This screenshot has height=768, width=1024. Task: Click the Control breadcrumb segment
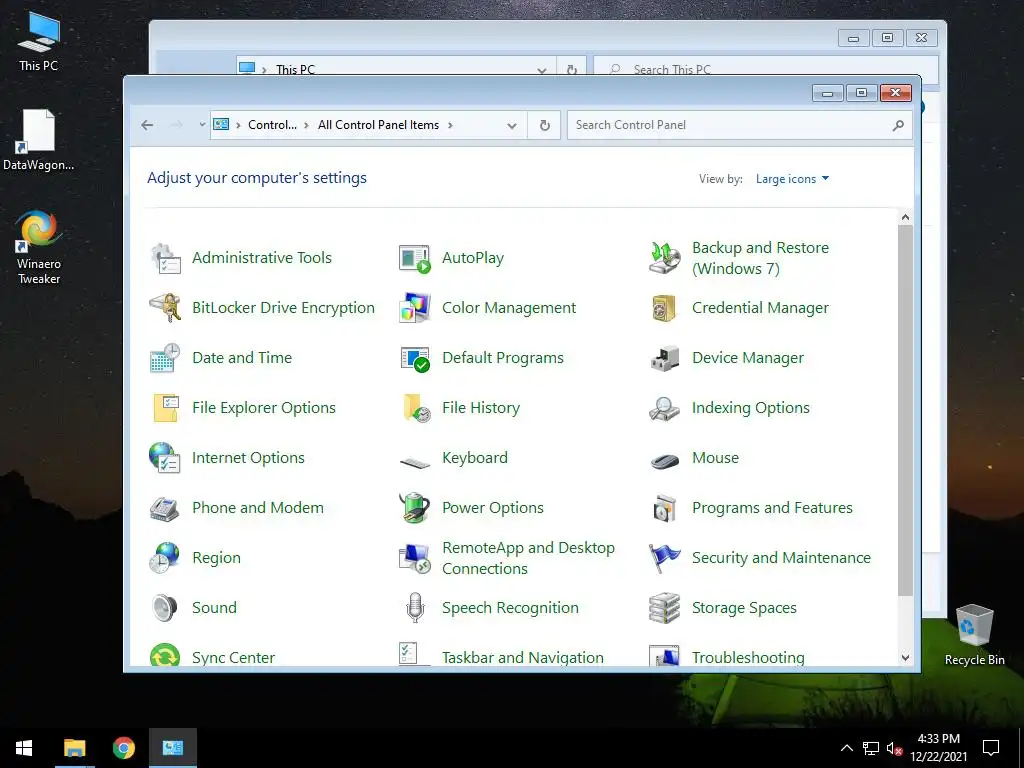click(x=272, y=125)
